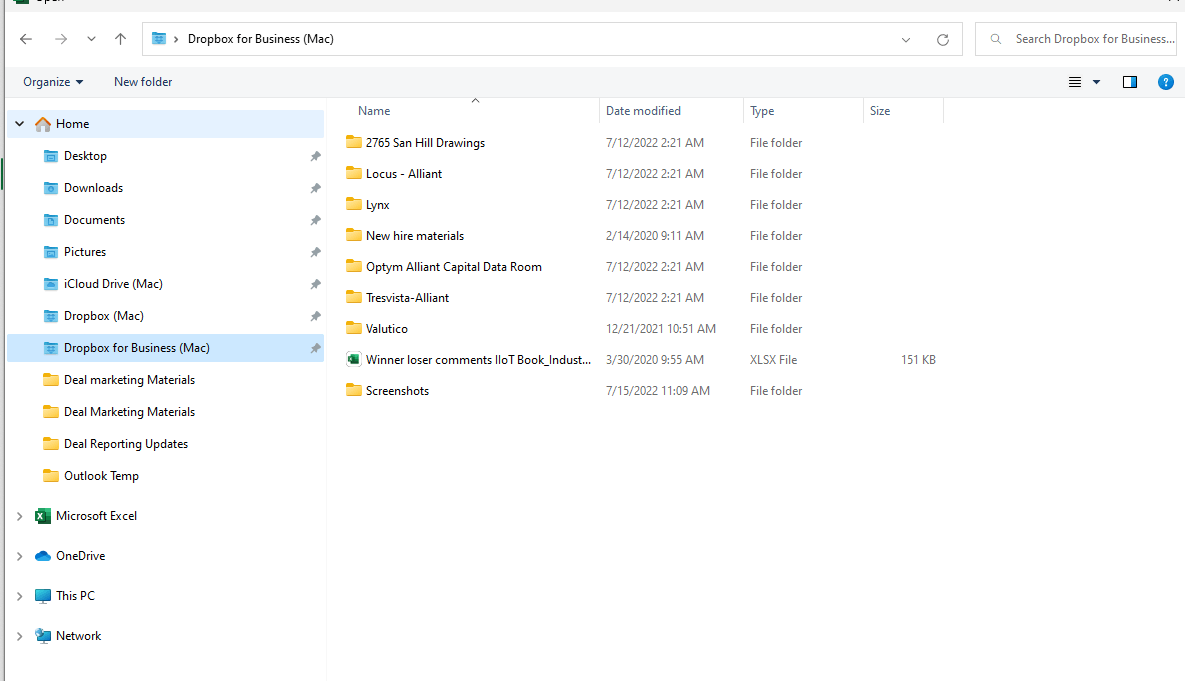Expand the This PC node
1185x681 pixels.
point(20,596)
